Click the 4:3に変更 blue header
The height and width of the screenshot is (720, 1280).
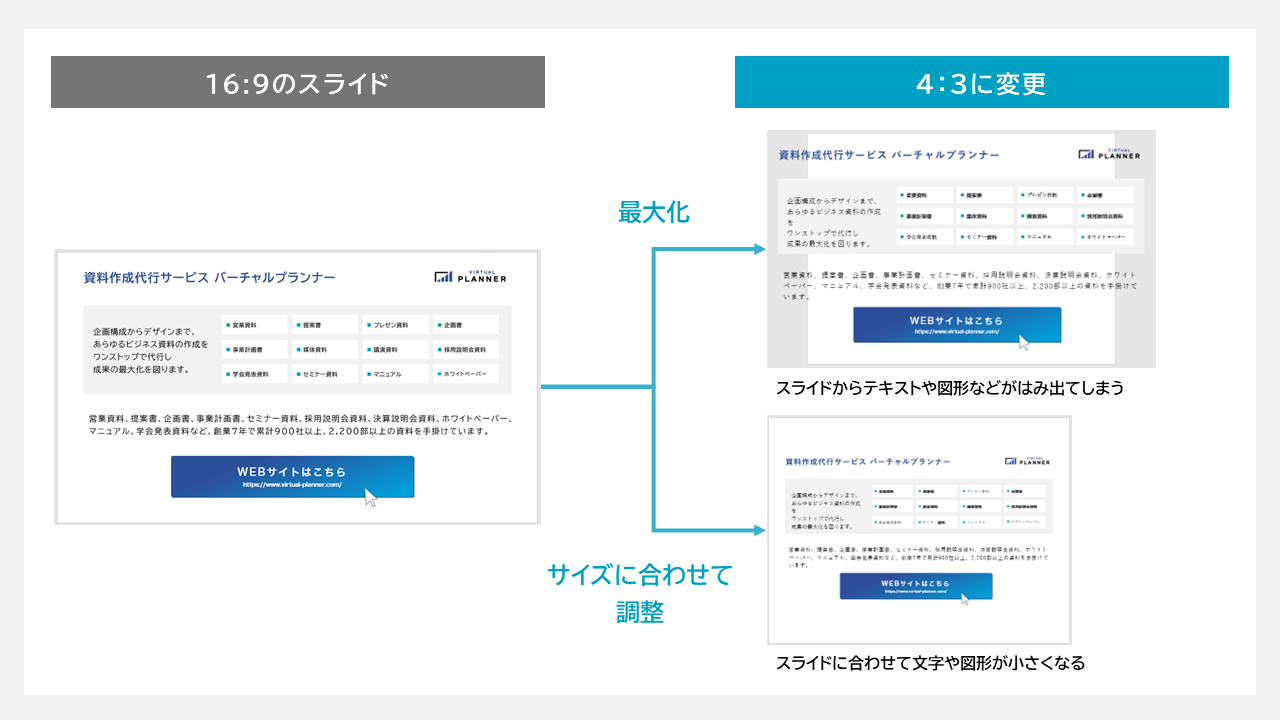pyautogui.click(x=981, y=82)
